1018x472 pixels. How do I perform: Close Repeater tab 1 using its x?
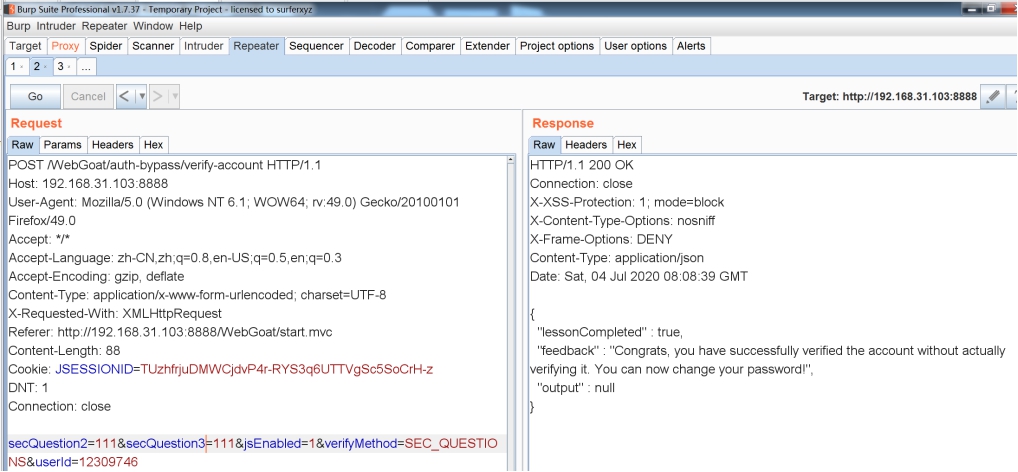point(21,67)
